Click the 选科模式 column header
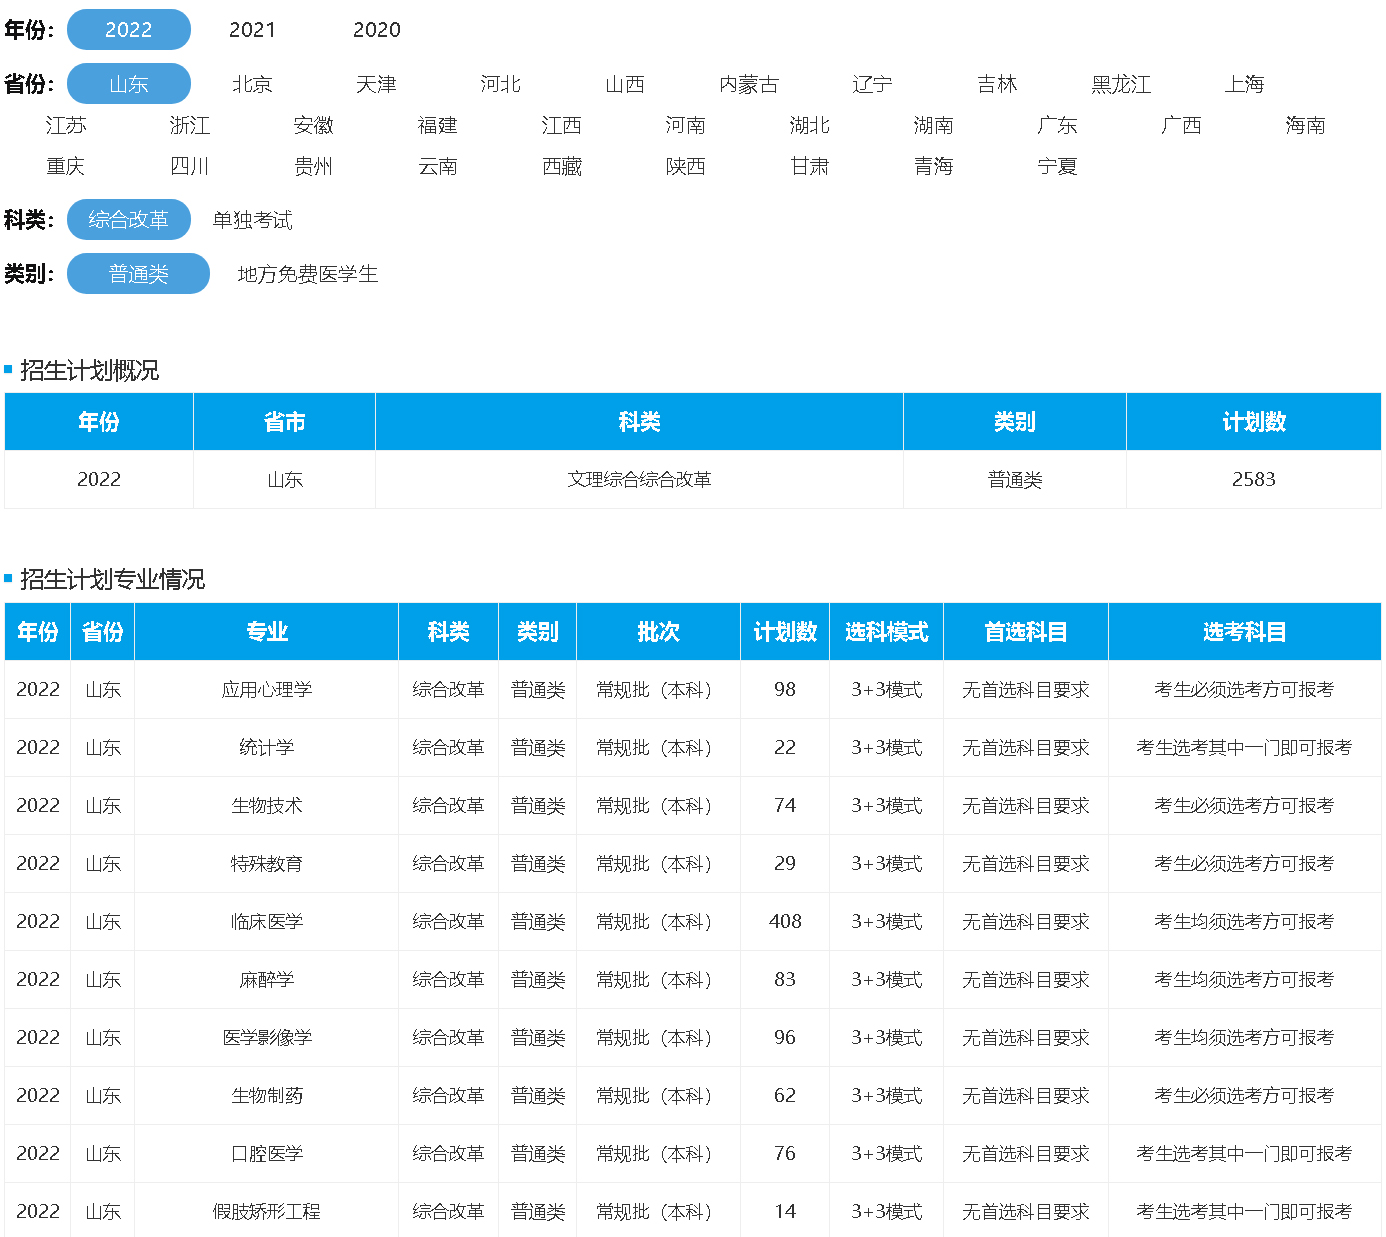The image size is (1386, 1237). coord(887,632)
